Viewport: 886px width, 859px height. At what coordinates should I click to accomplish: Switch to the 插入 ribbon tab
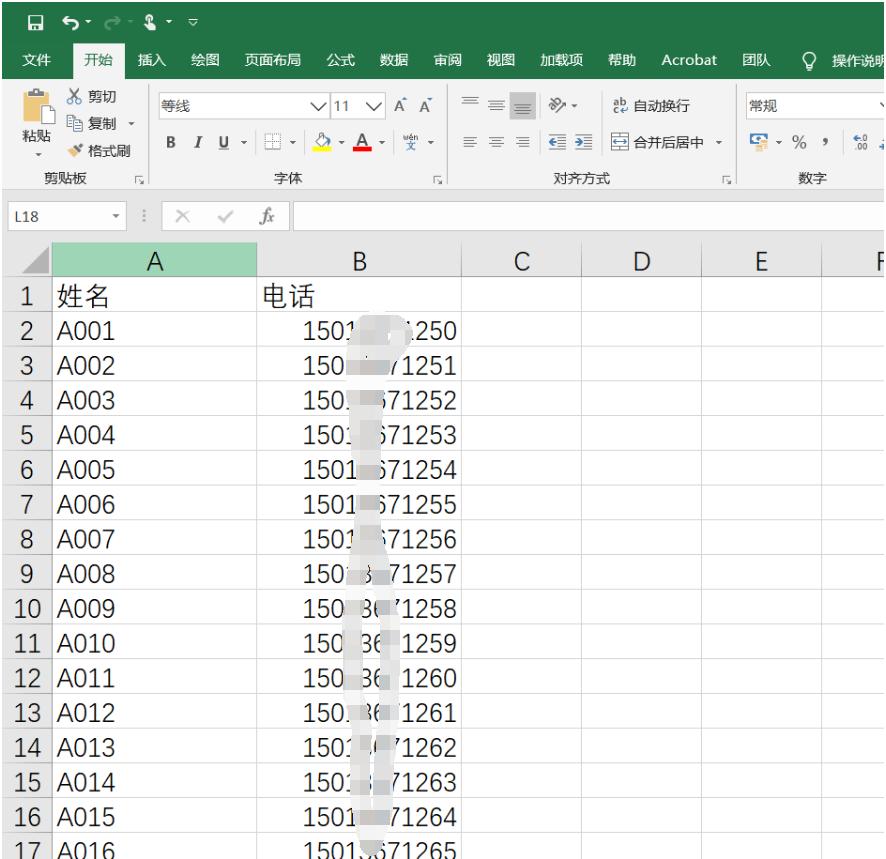(149, 59)
